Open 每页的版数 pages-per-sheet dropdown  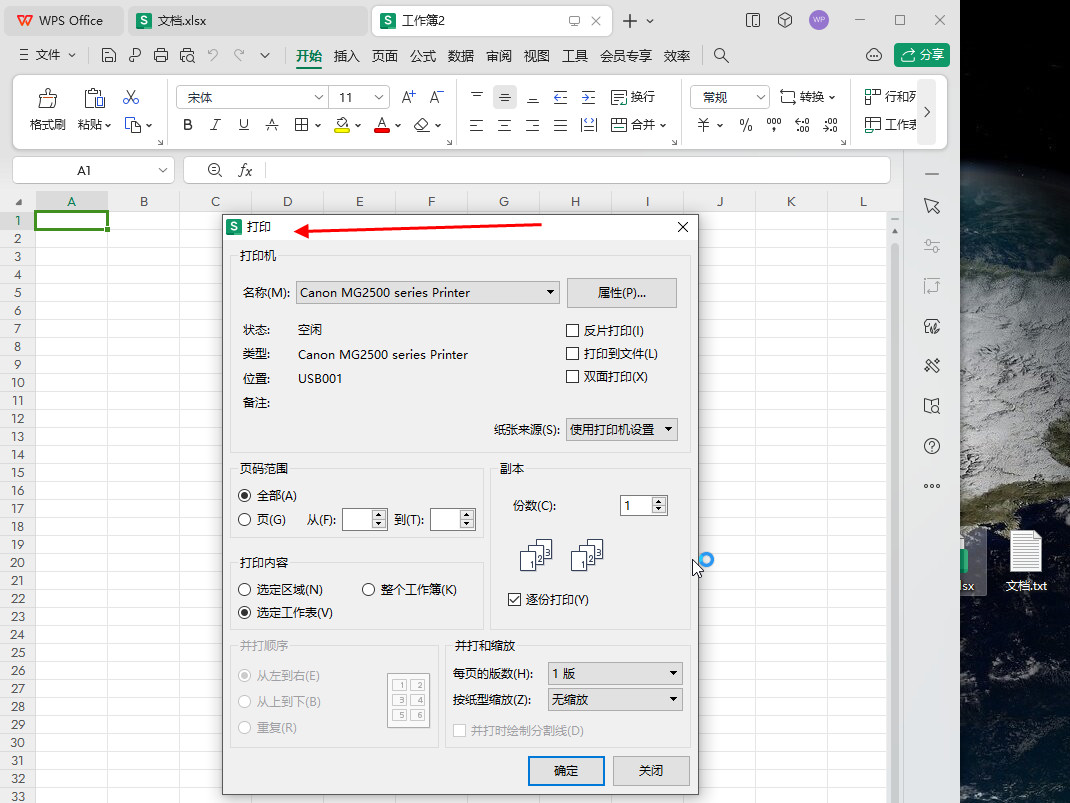coord(615,673)
